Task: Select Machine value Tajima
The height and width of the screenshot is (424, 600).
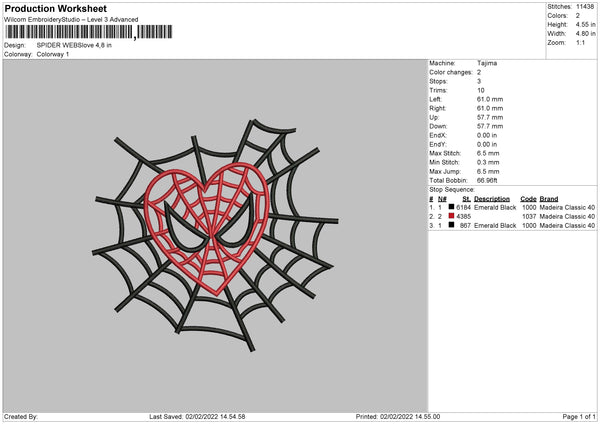Action: point(487,63)
